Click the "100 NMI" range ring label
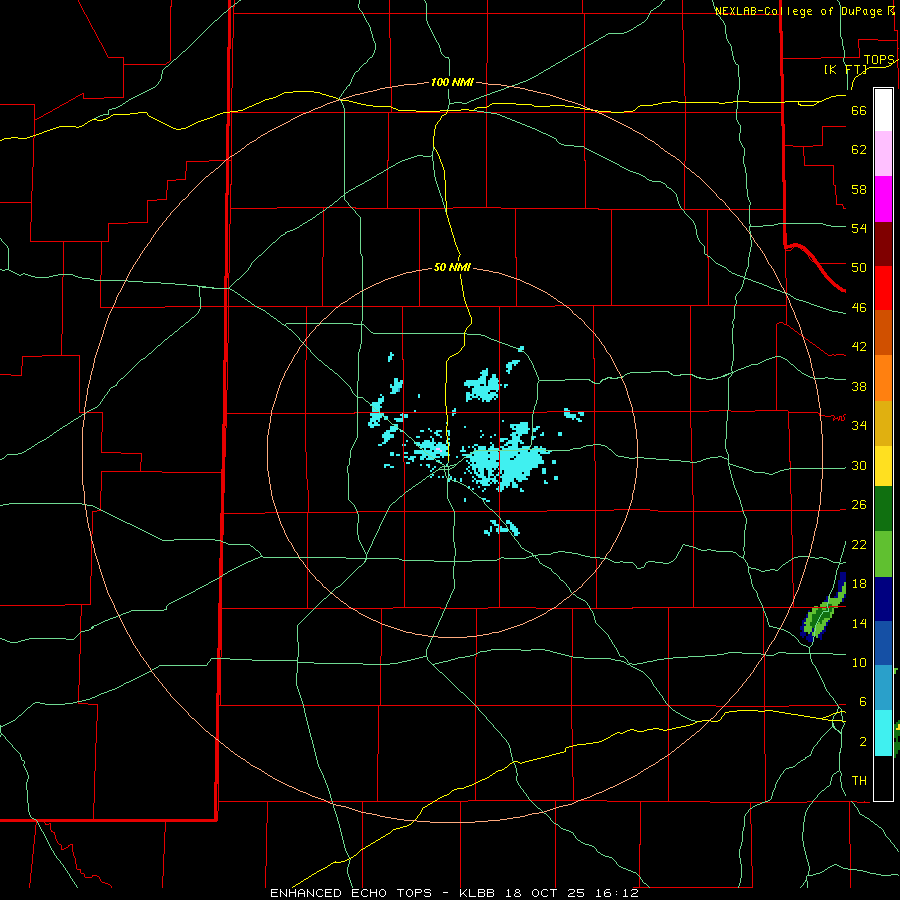This screenshot has width=900, height=900. [x=452, y=82]
